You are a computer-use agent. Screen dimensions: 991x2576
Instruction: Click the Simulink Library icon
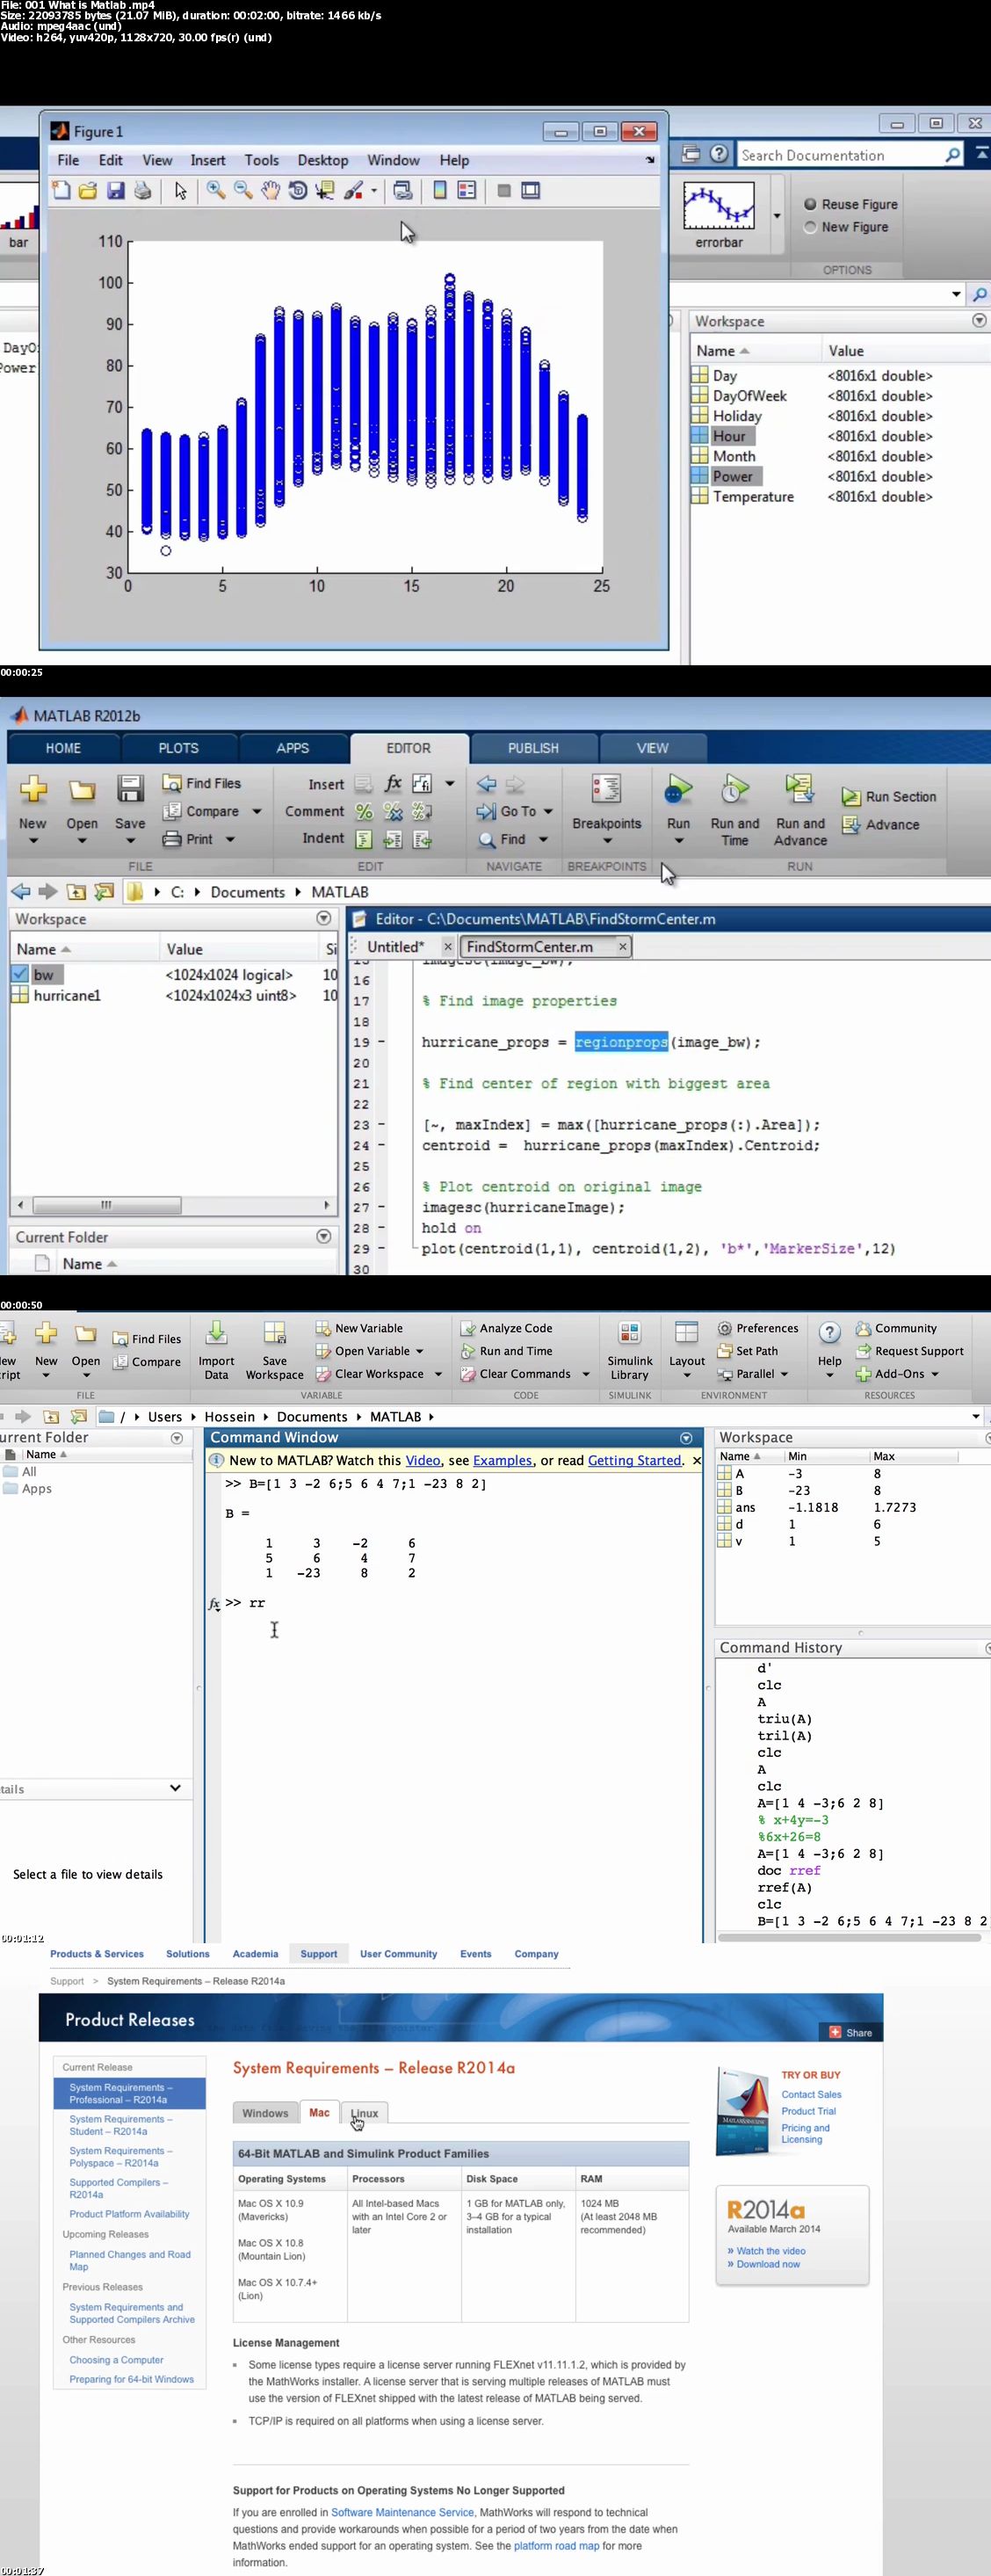tap(629, 1333)
